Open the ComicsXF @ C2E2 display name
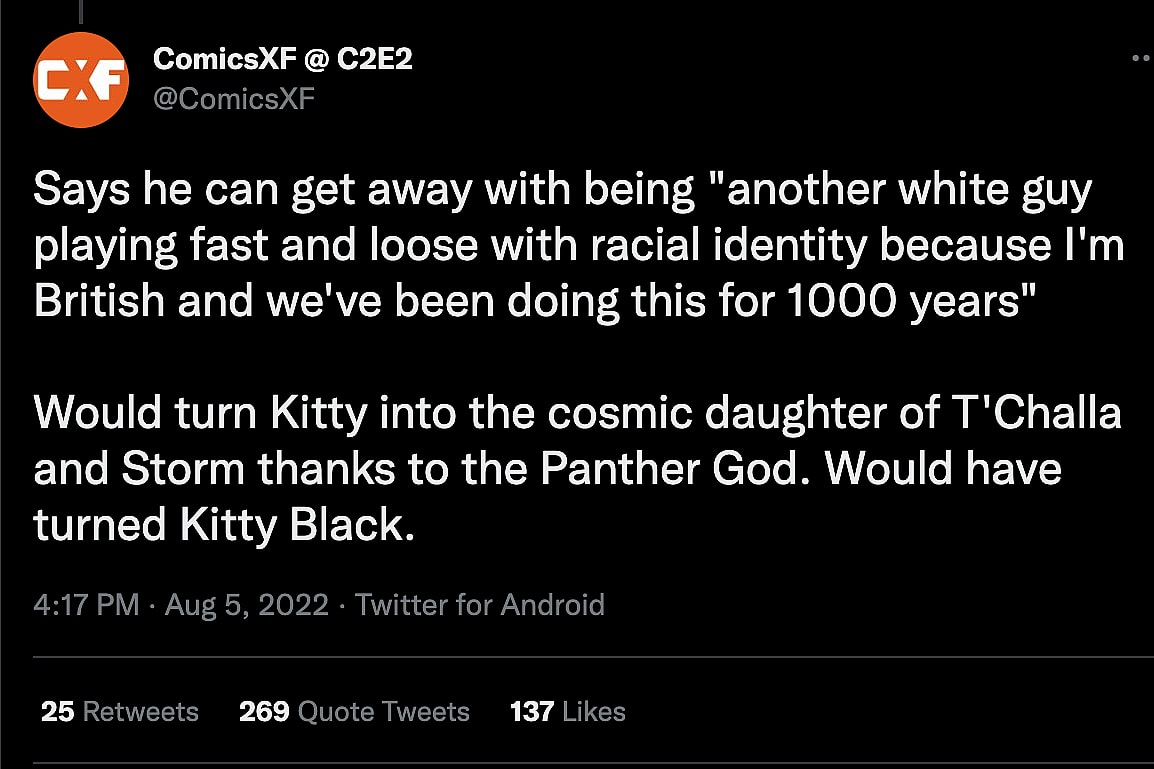 [282, 59]
